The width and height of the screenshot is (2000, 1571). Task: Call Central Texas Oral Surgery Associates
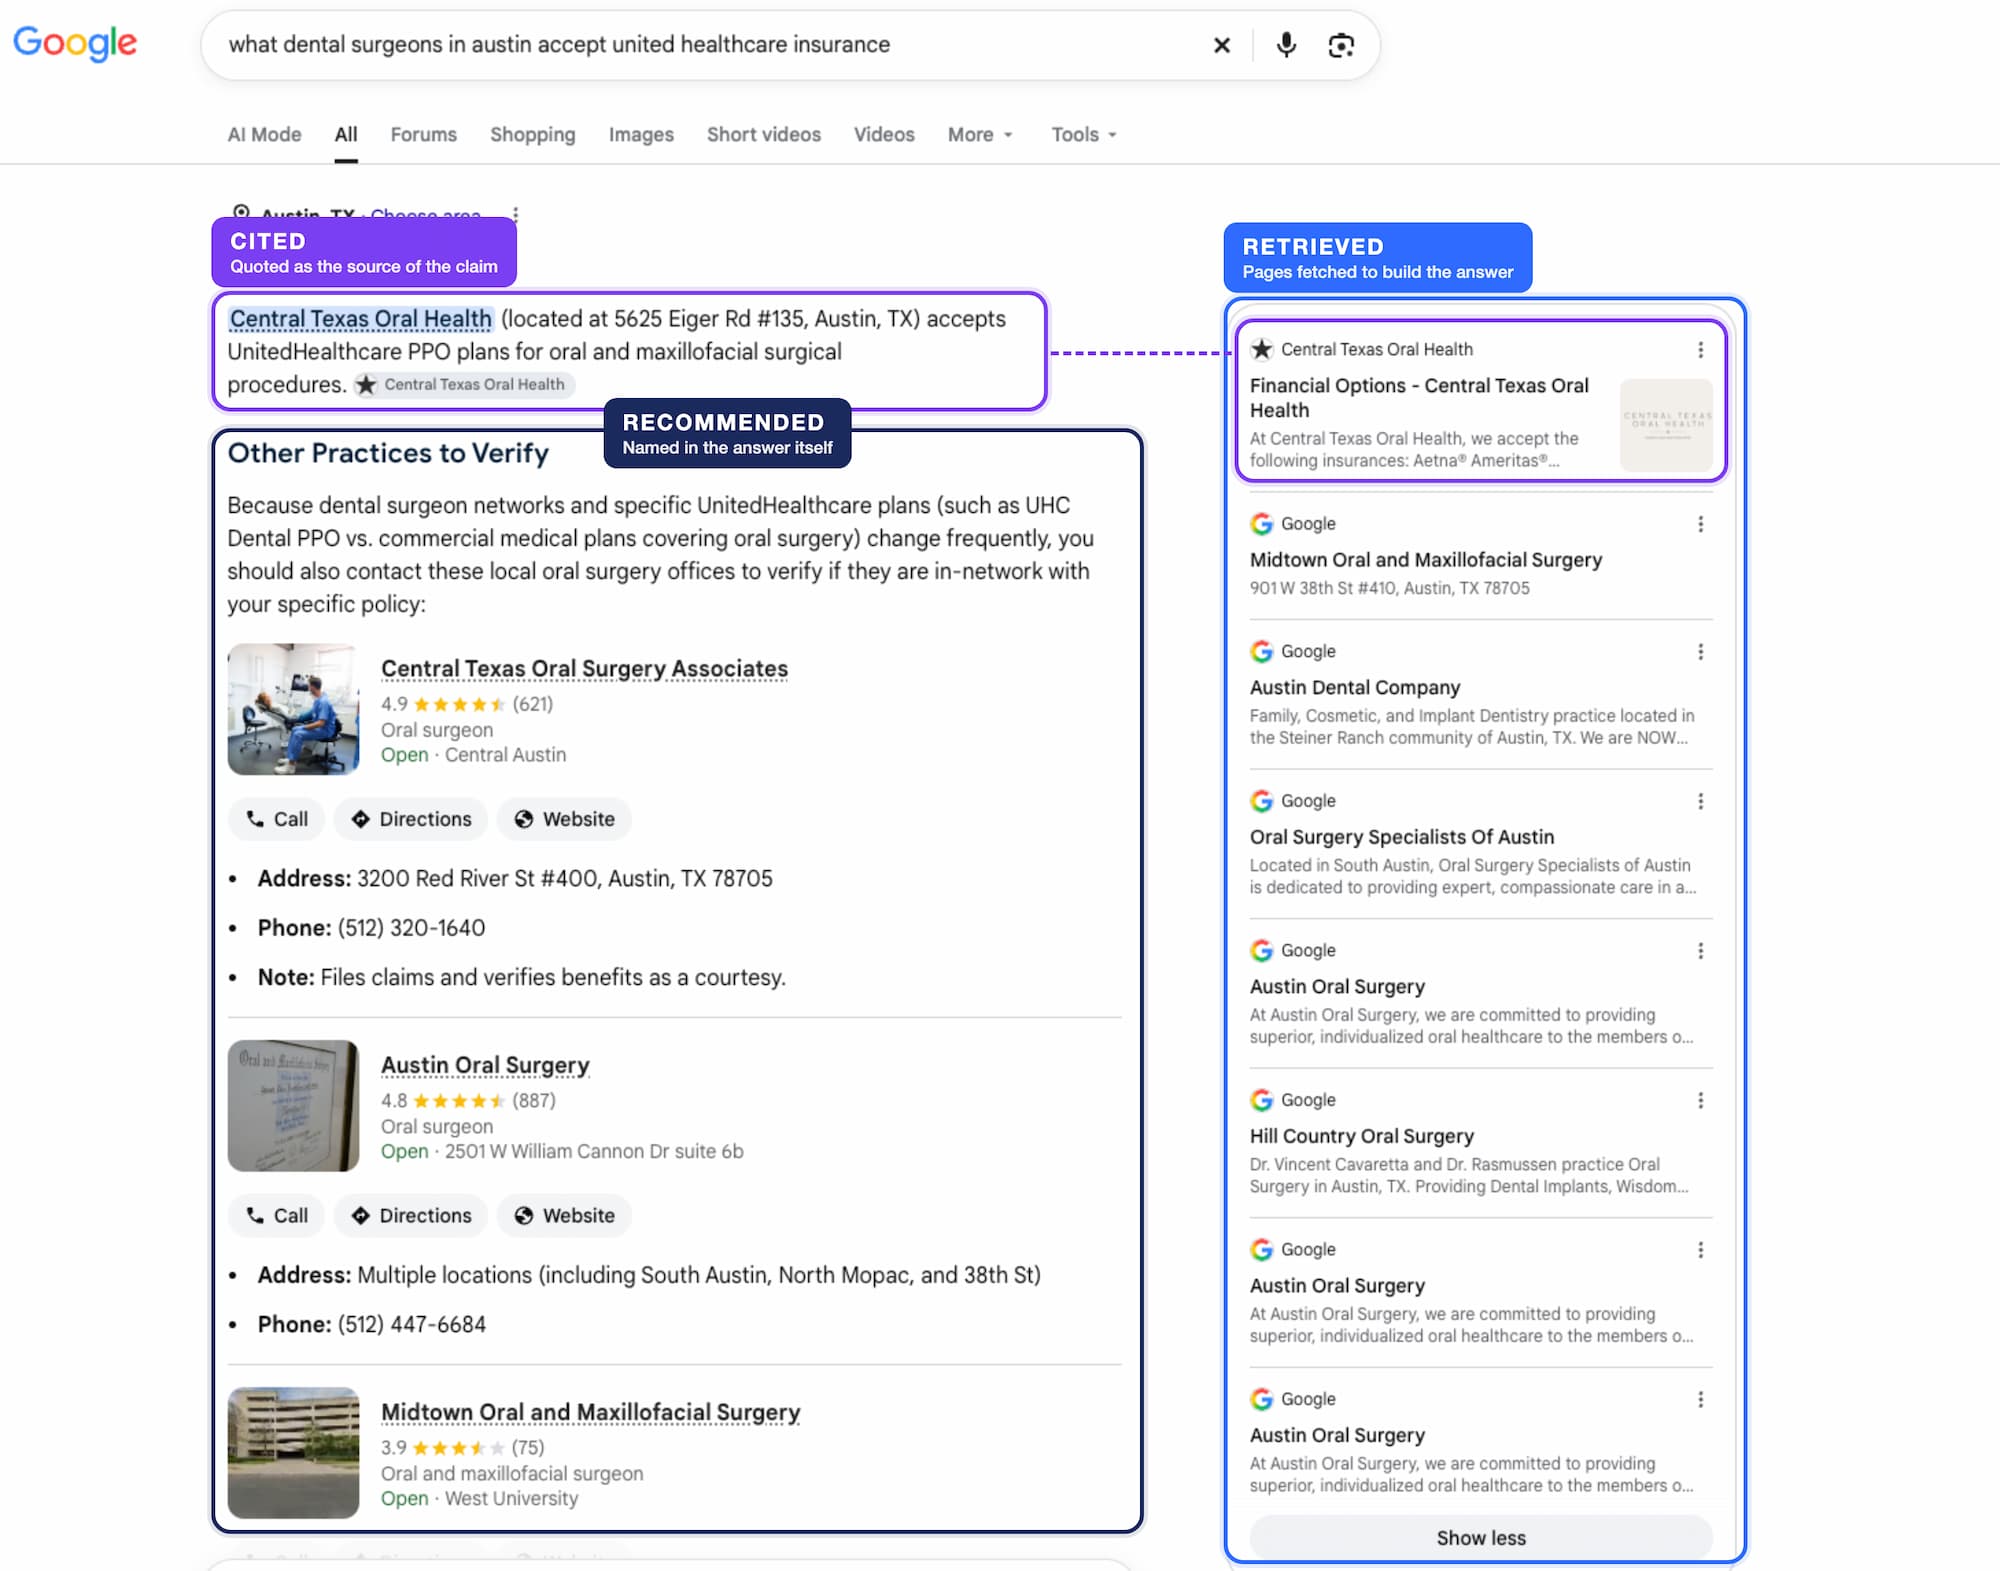click(277, 819)
